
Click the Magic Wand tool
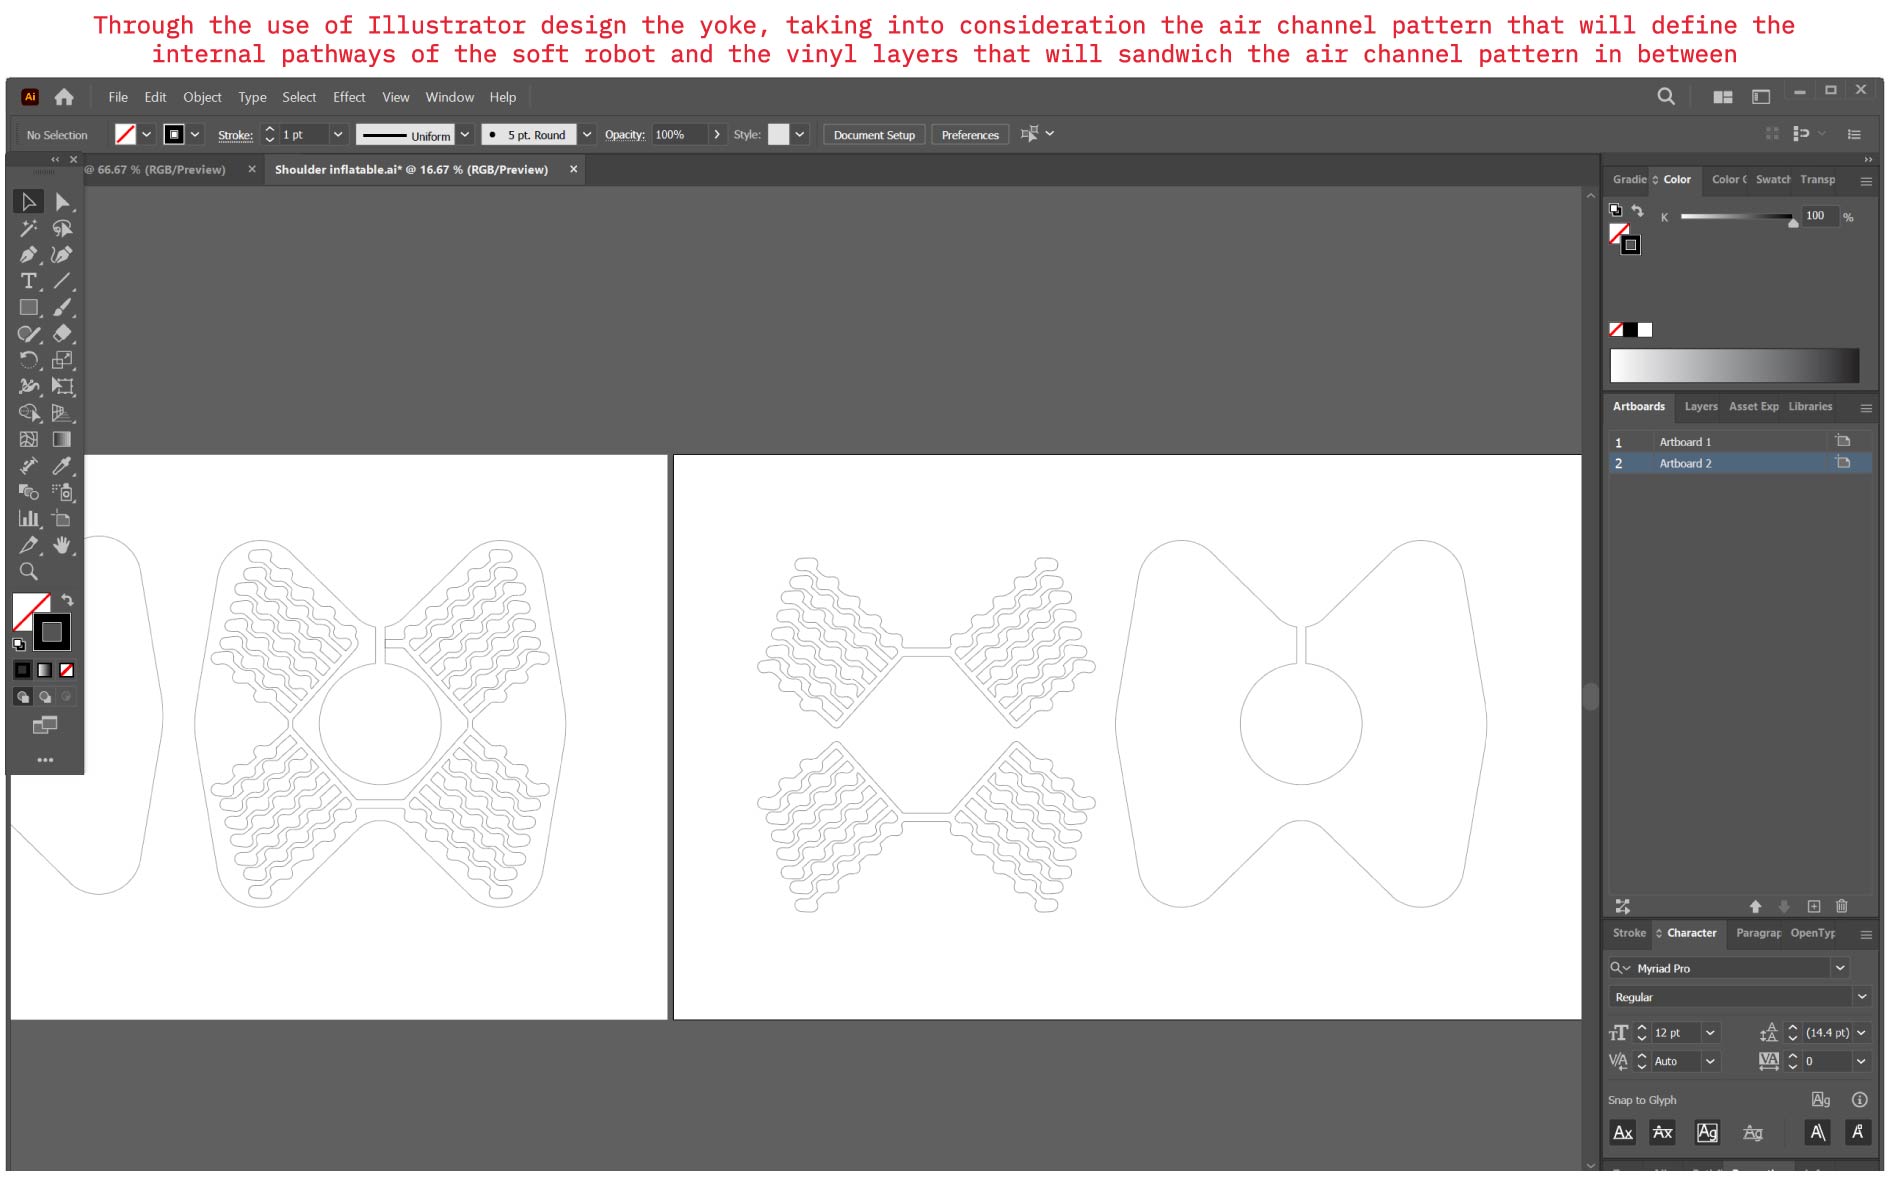point(28,229)
